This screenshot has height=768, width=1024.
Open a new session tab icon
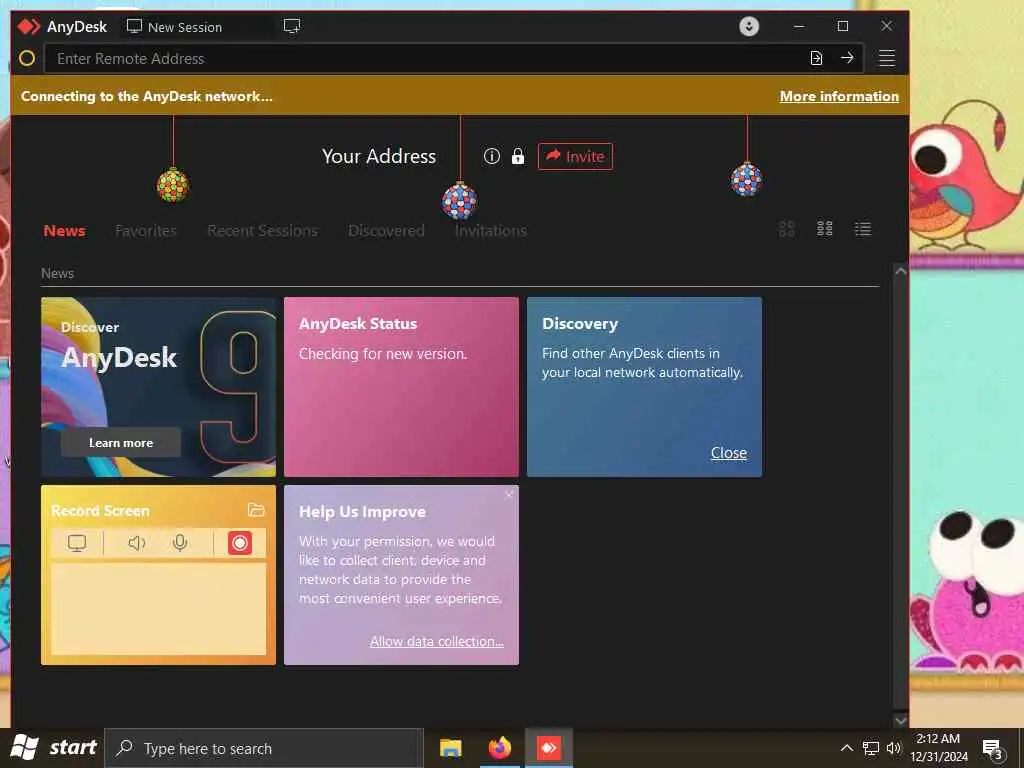click(292, 26)
